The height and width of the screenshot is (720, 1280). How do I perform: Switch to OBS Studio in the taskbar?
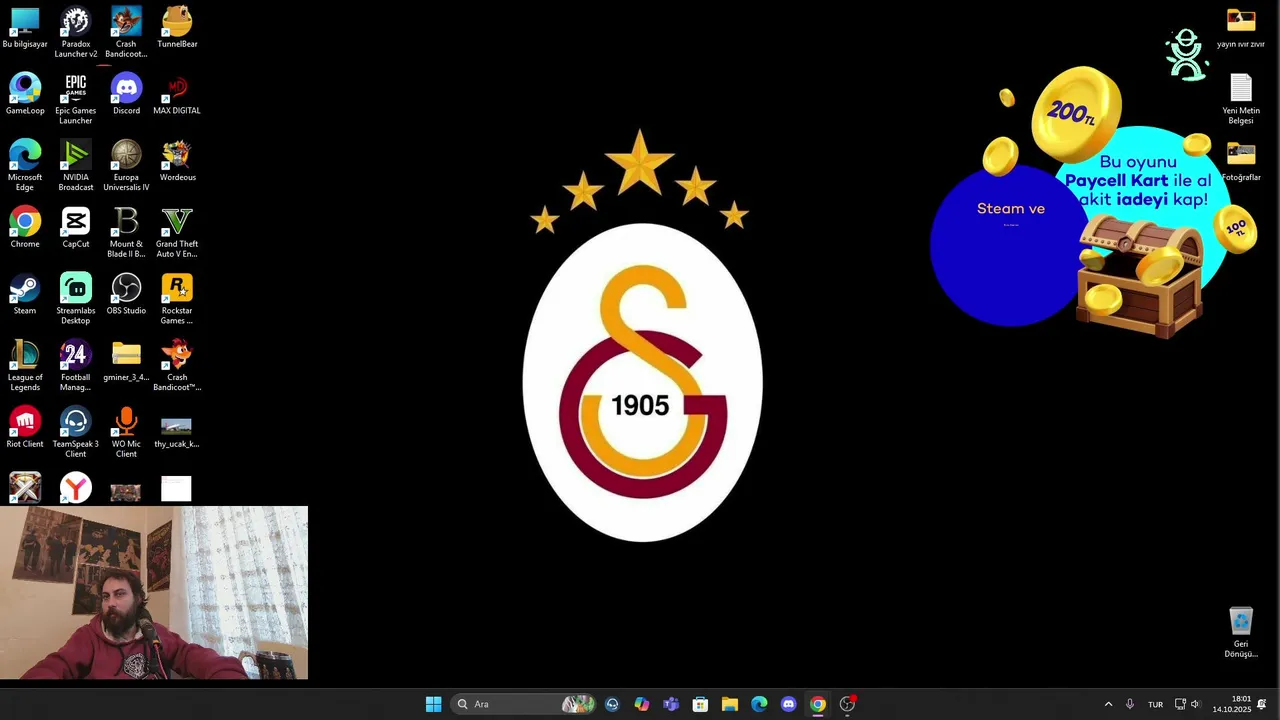coord(847,704)
